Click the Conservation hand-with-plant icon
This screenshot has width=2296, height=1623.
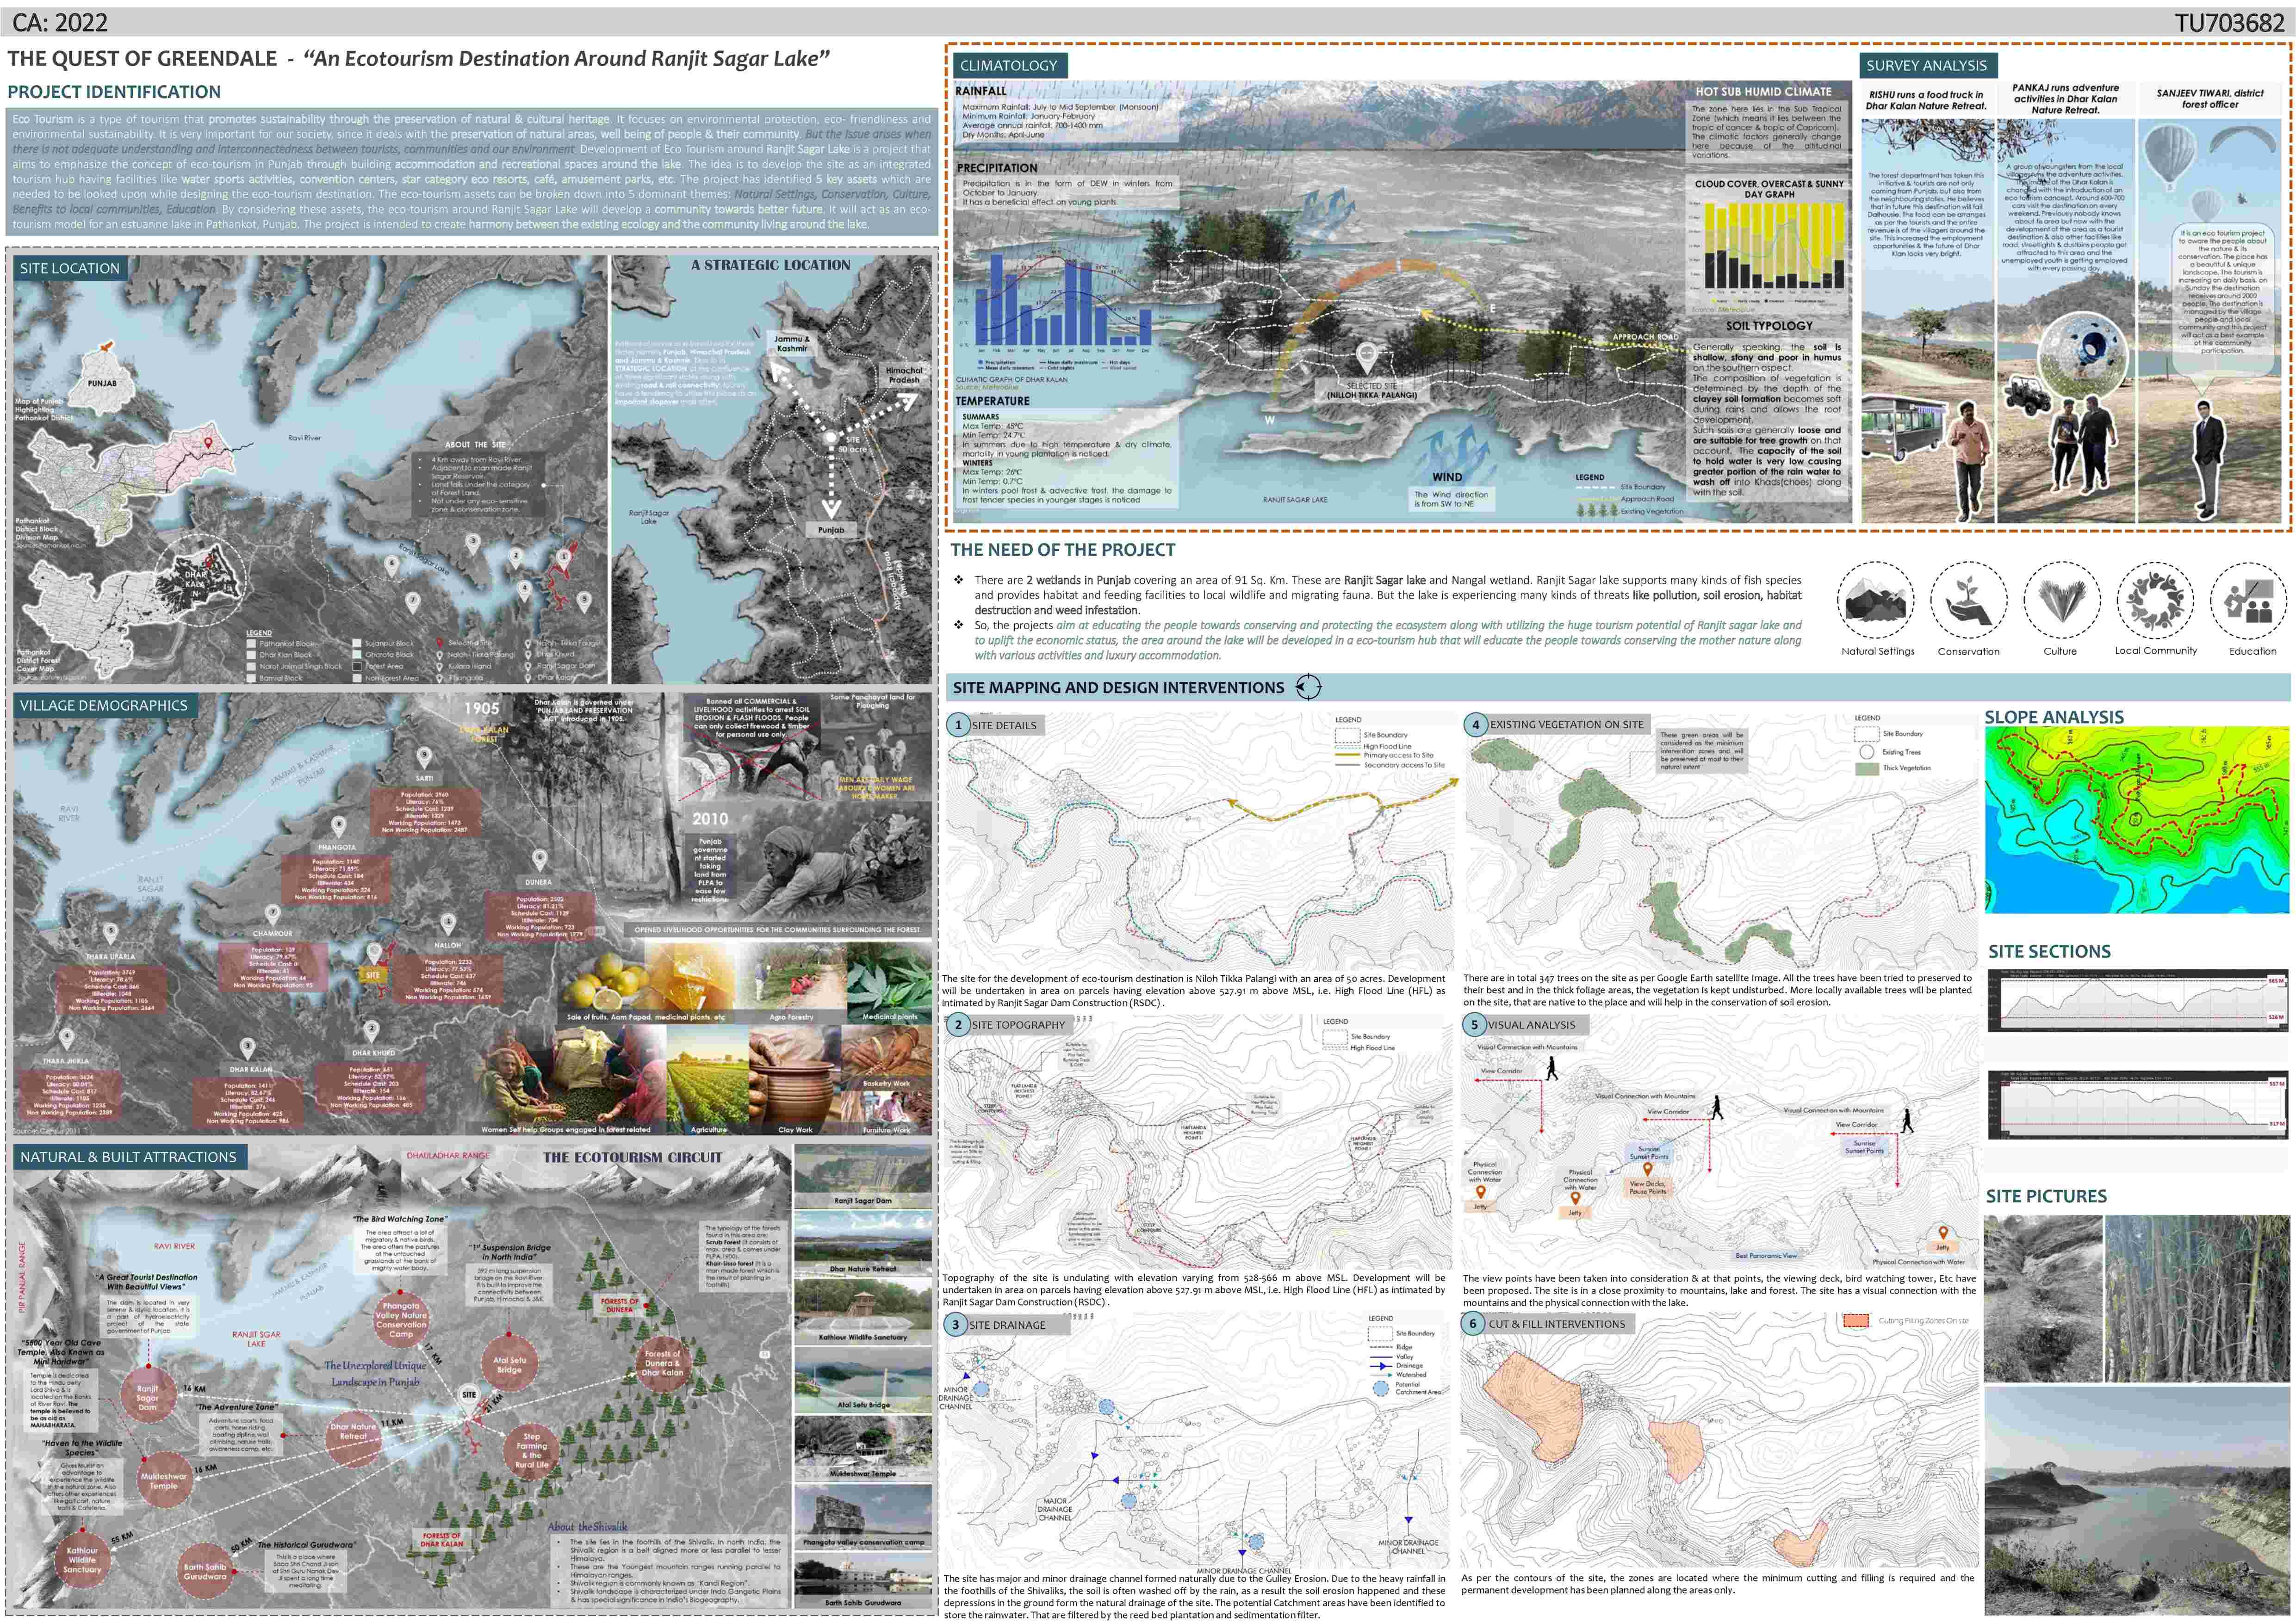point(1968,600)
